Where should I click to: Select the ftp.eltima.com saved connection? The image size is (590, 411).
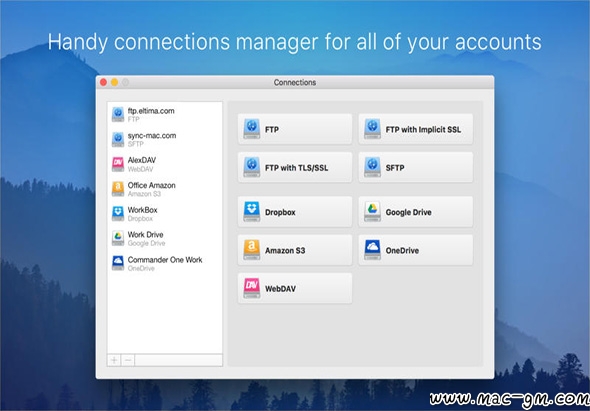(165, 114)
